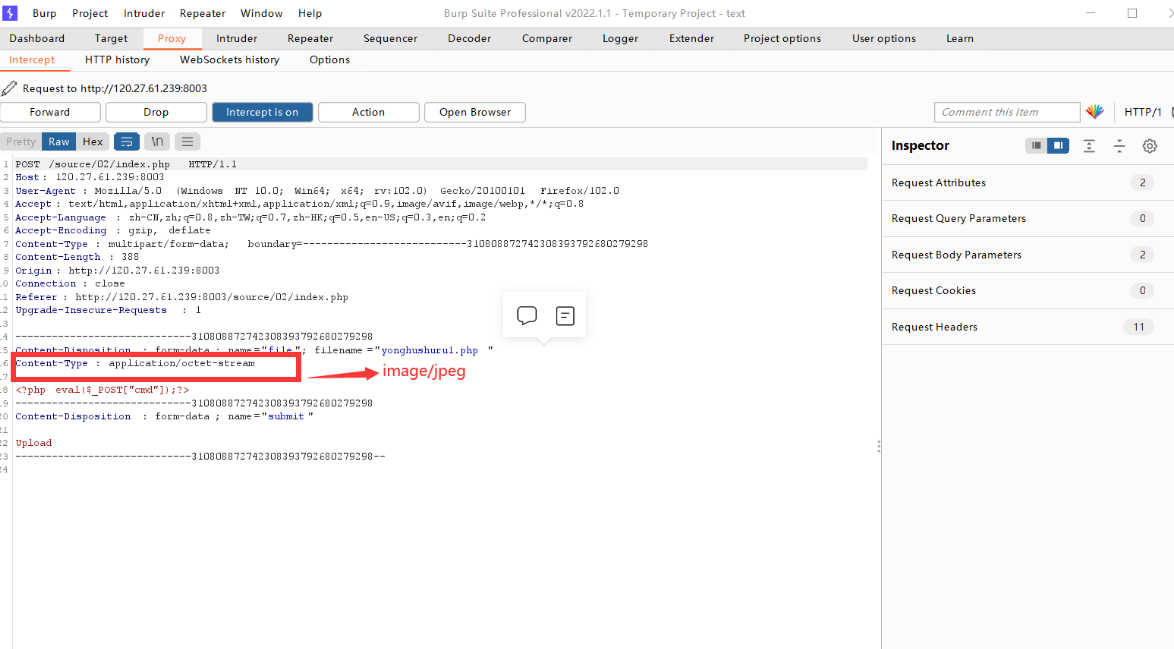Switch to the User options tab
This screenshot has width=1174, height=649.
coord(883,38)
